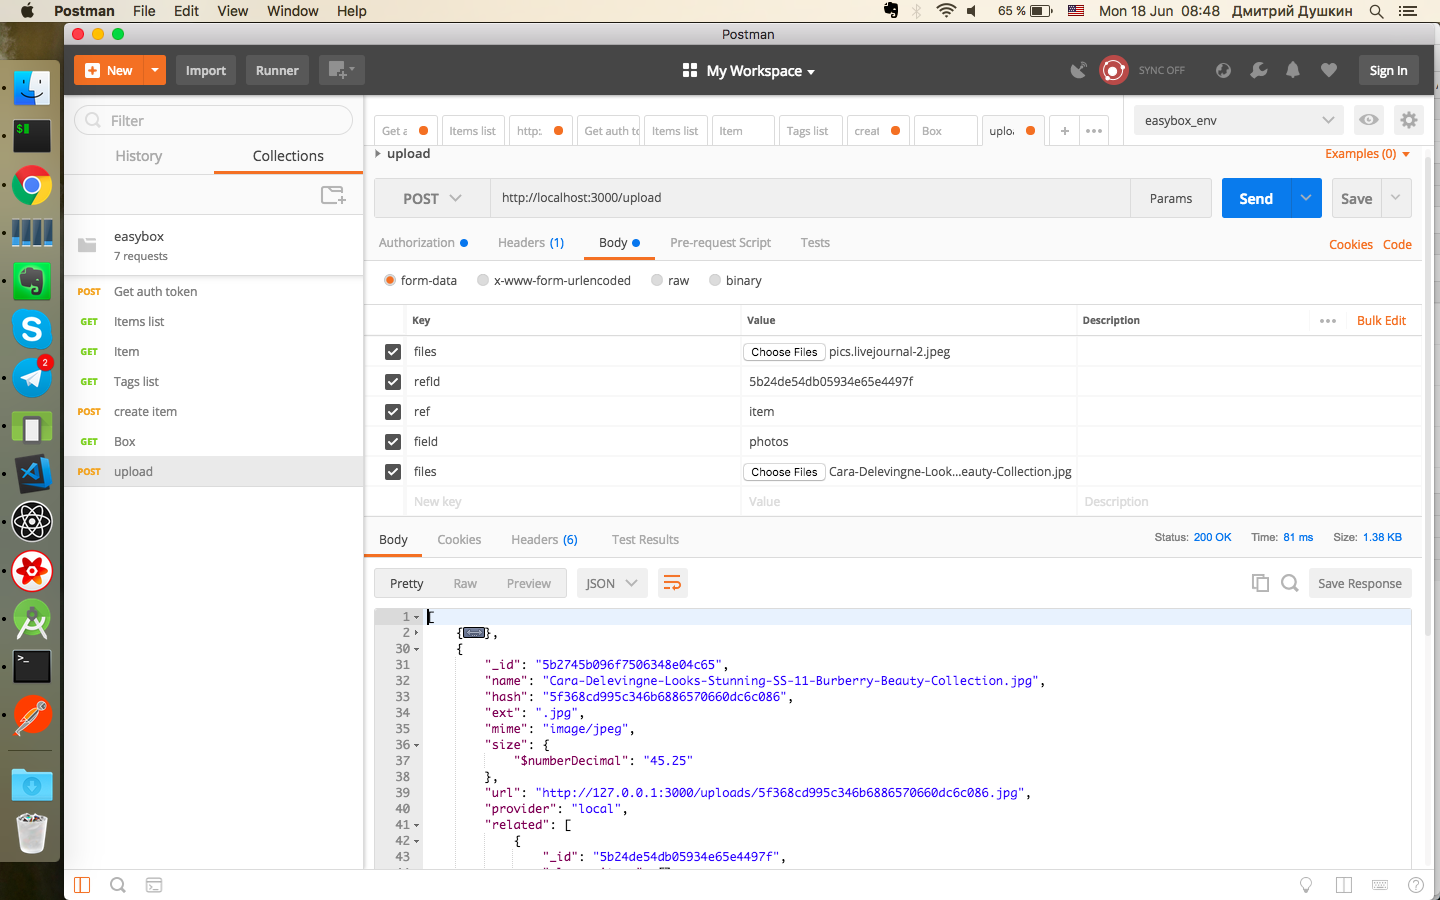Search the response with the magnifier icon
The height and width of the screenshot is (900, 1440).
1289,582
